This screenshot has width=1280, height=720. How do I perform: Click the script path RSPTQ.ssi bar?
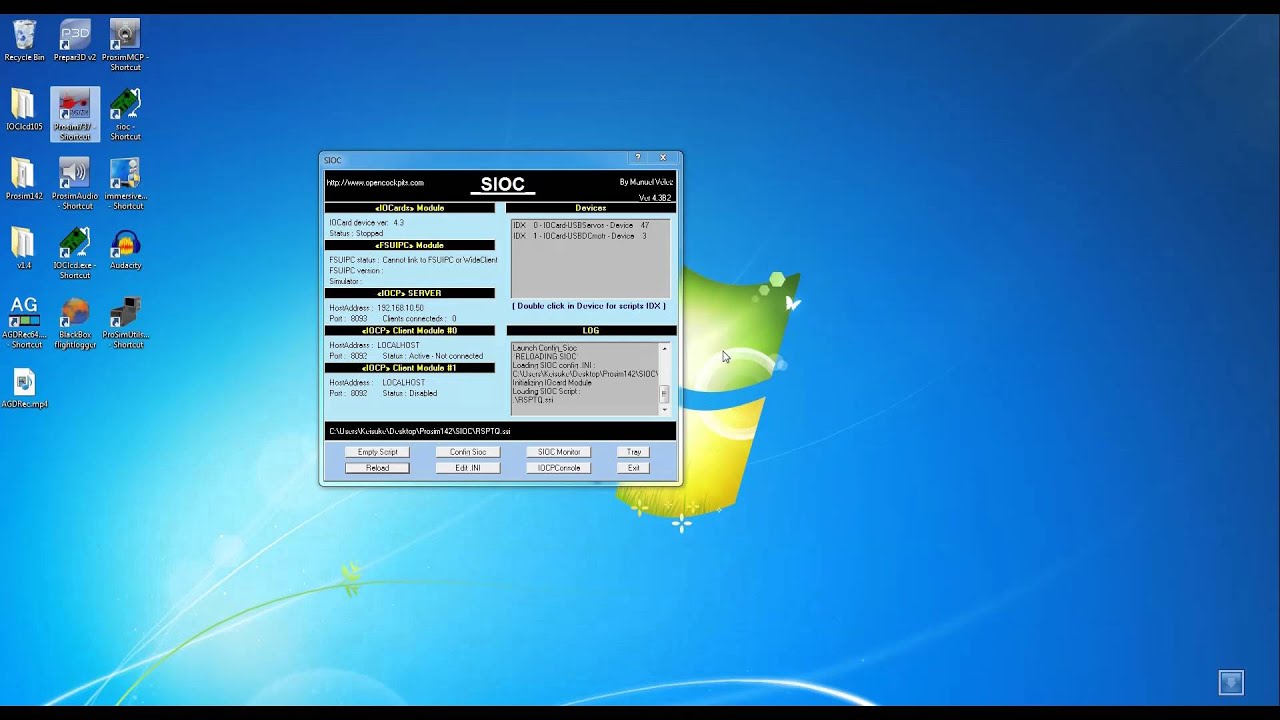pos(500,431)
